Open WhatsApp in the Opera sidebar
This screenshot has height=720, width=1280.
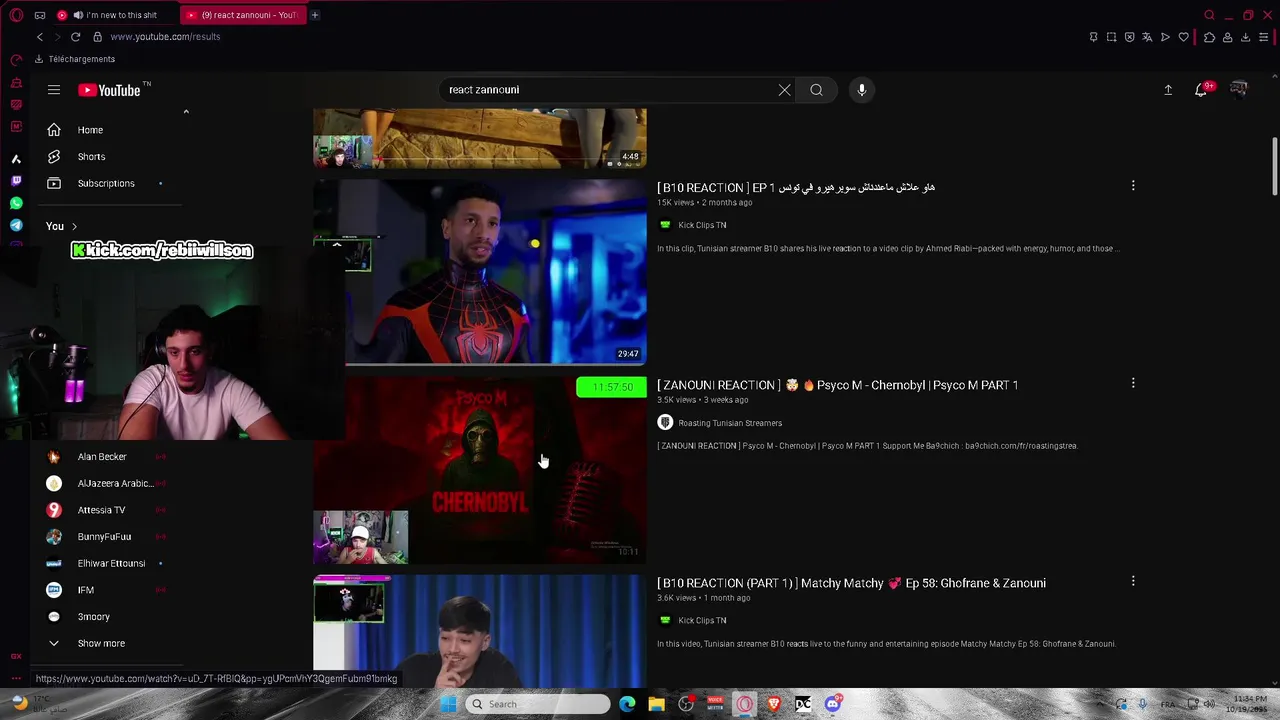click(16, 203)
